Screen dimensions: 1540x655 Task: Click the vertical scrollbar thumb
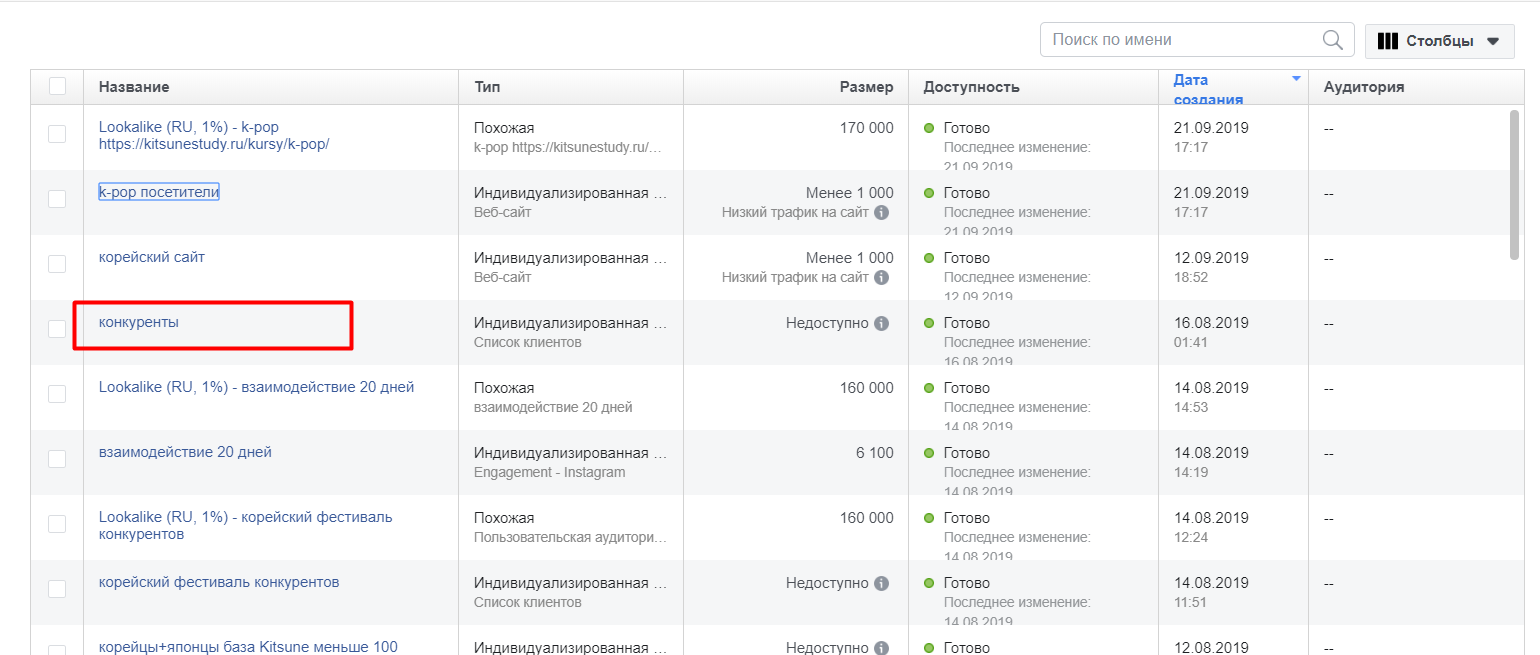click(x=1513, y=185)
